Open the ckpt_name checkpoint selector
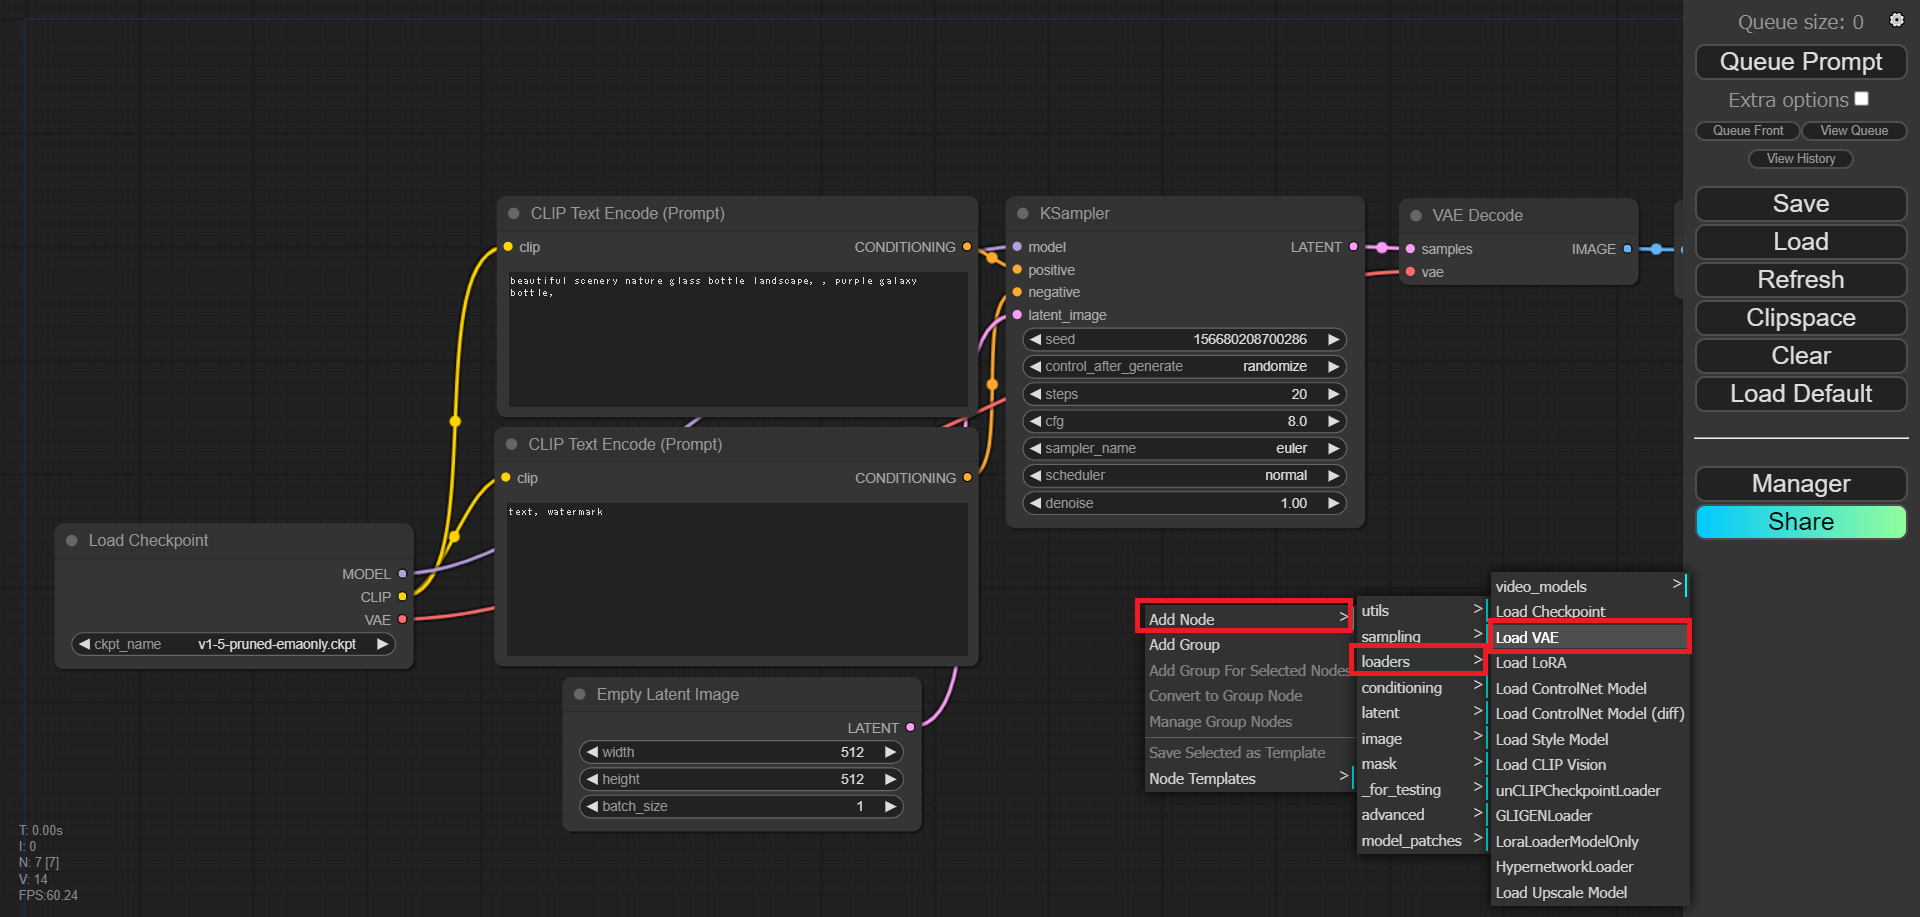 pos(233,644)
